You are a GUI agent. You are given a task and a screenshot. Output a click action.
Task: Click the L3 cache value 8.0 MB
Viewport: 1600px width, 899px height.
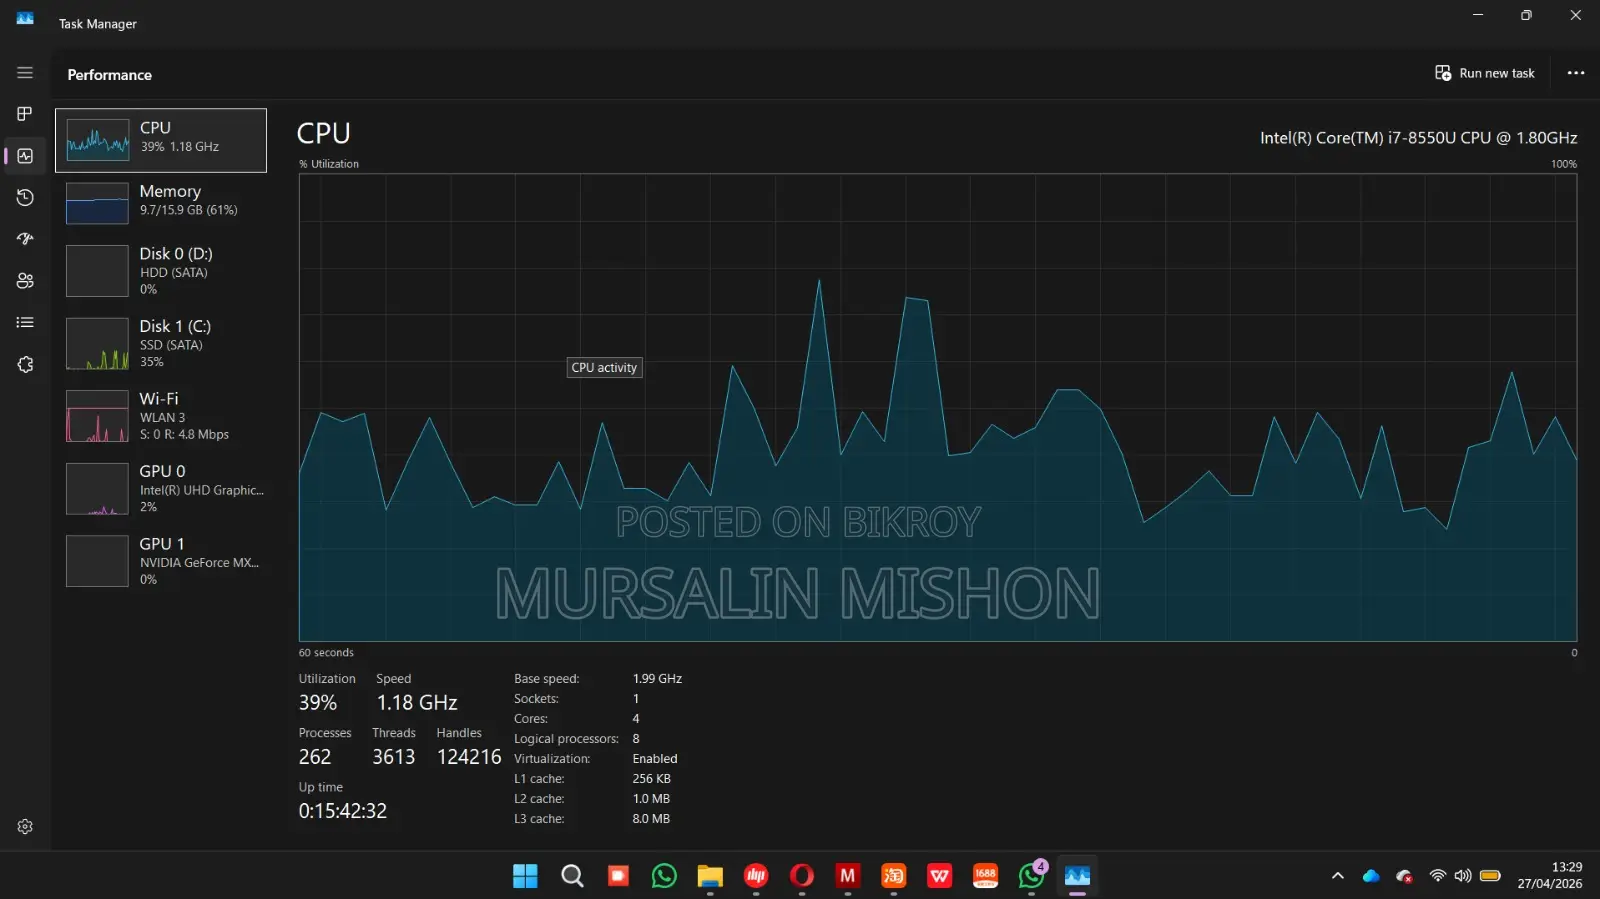pos(651,819)
